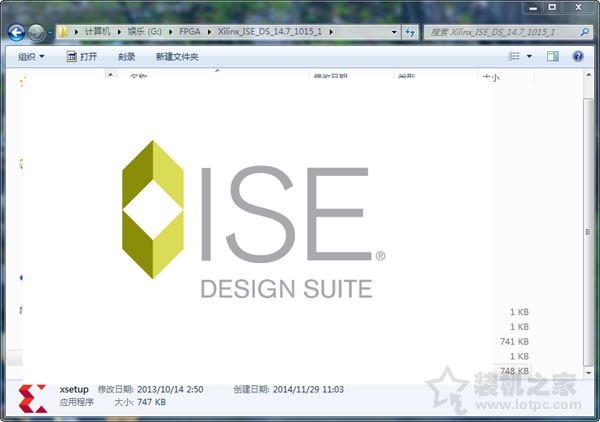Open the view options dropdown arrow
This screenshot has width=600, height=422.
[529, 57]
